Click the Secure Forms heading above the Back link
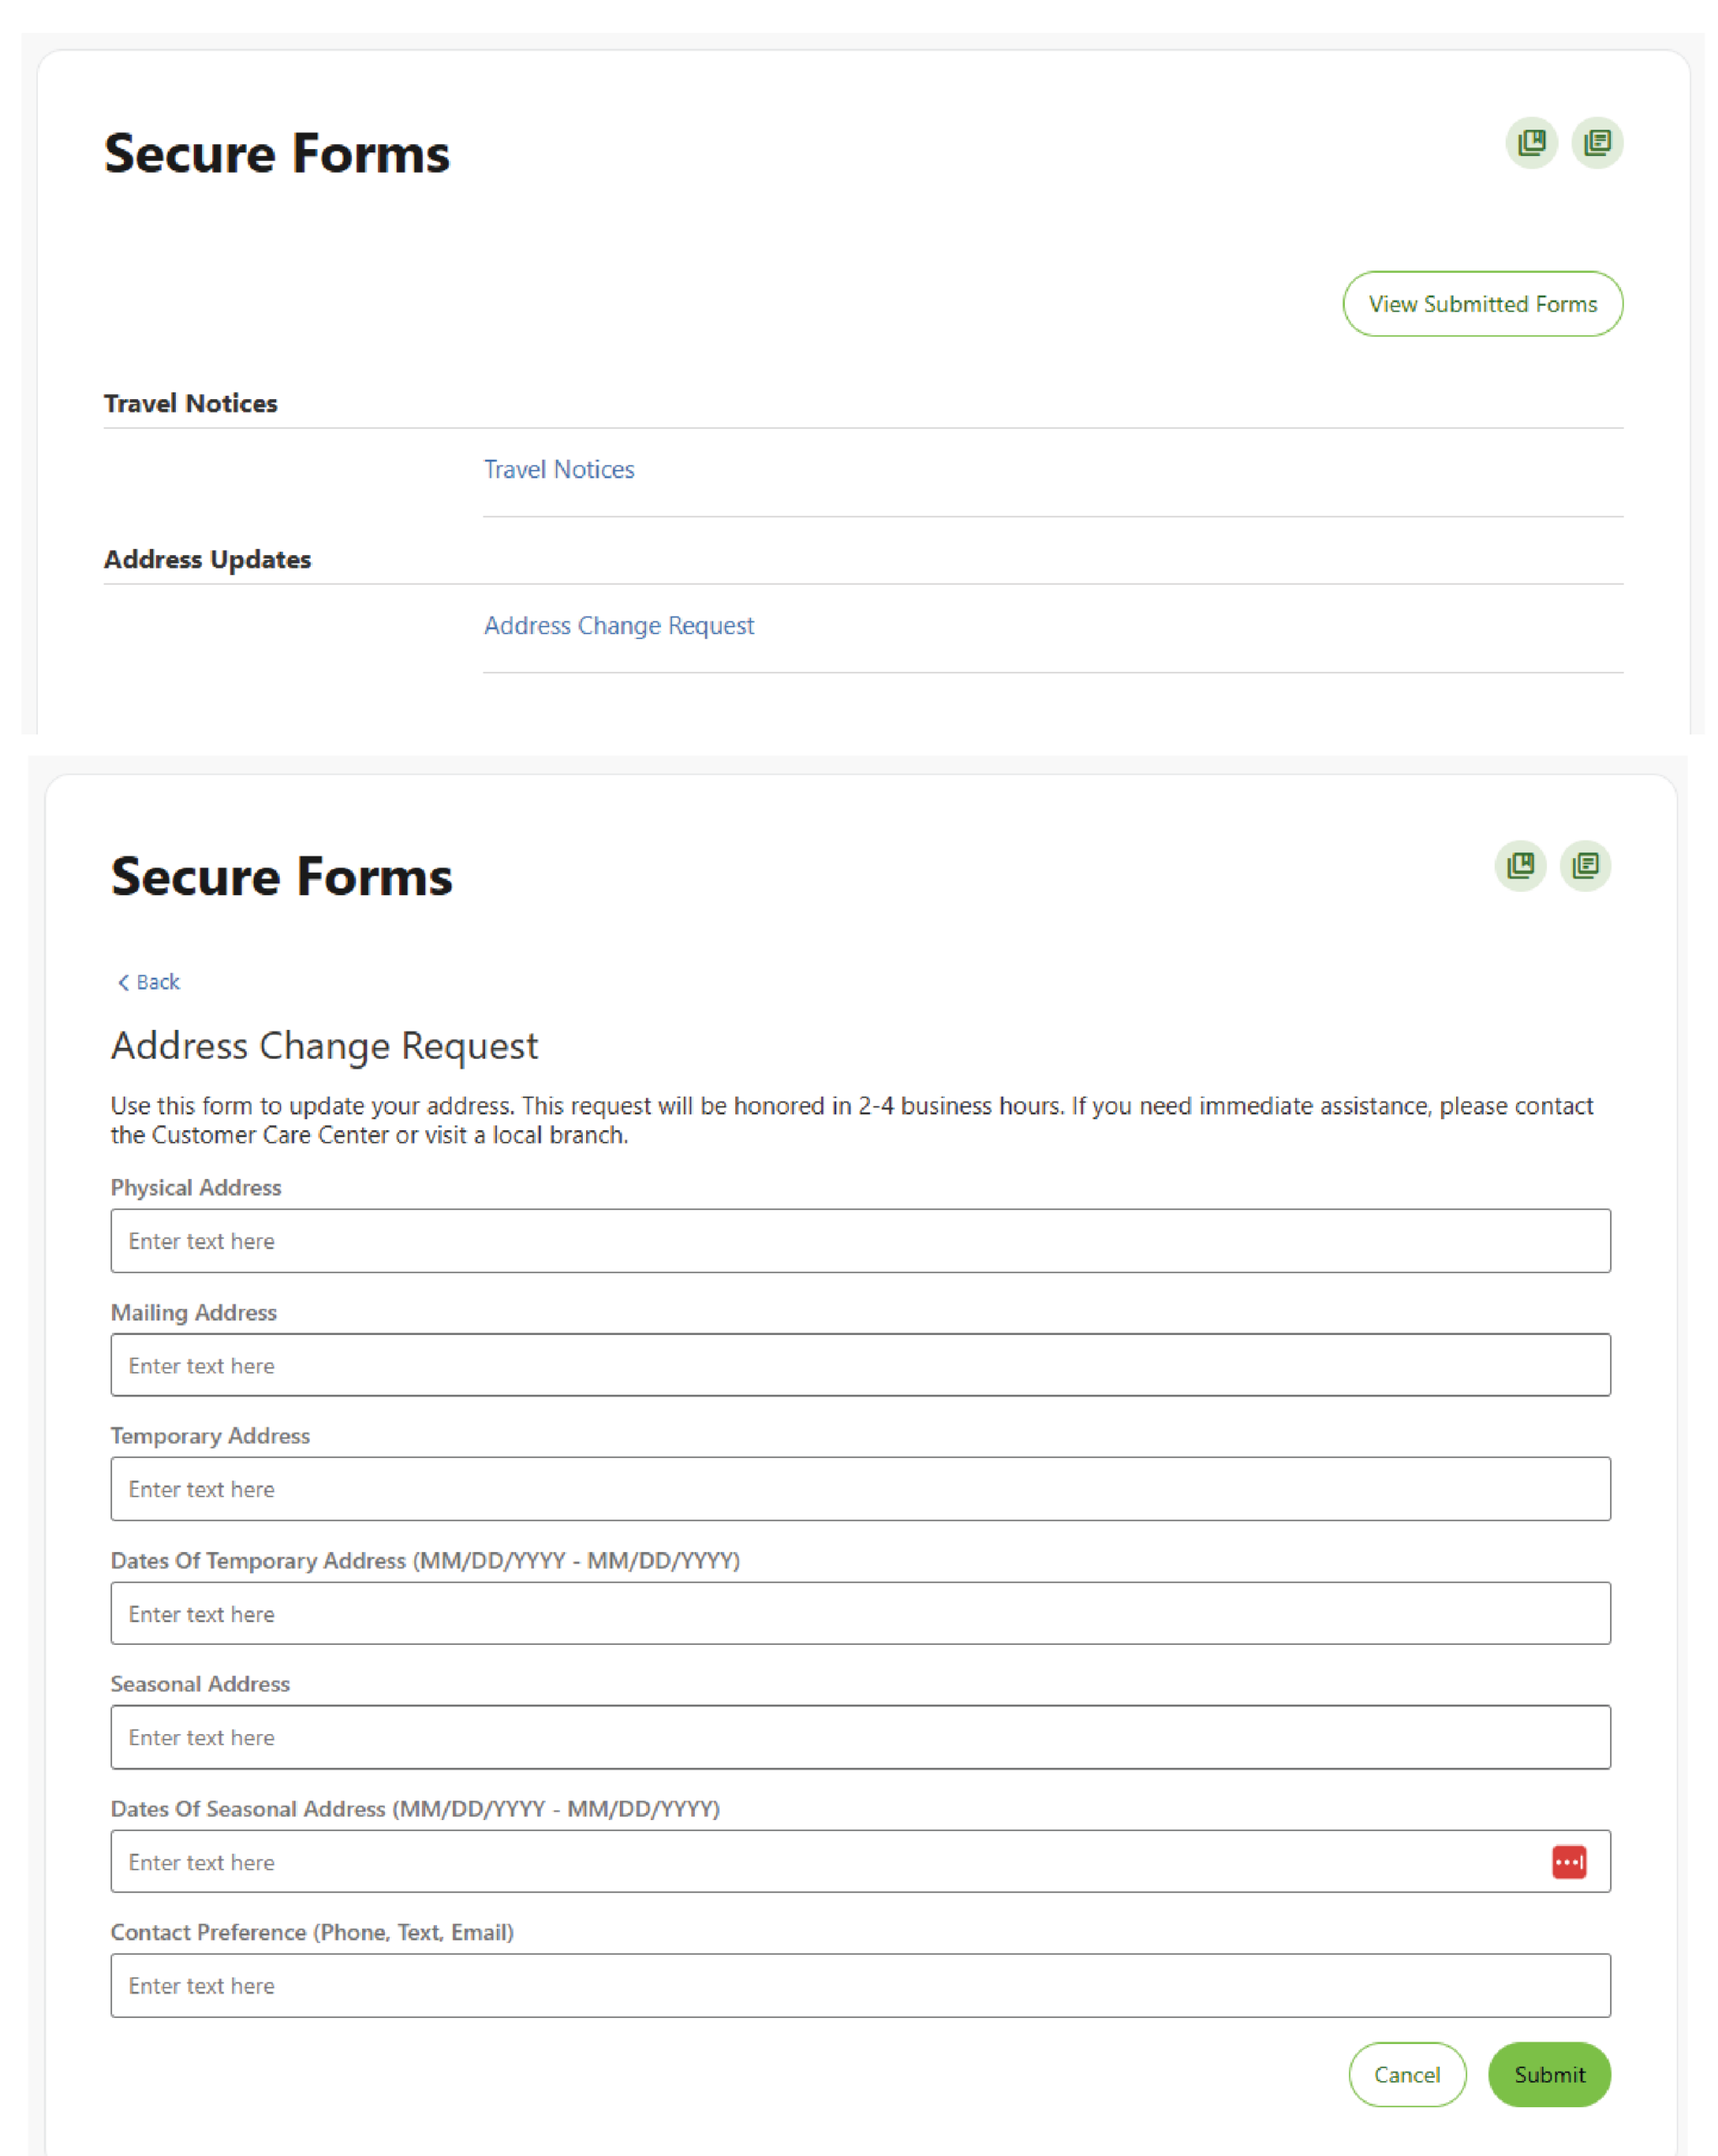The height and width of the screenshot is (2156, 1718). [x=282, y=876]
